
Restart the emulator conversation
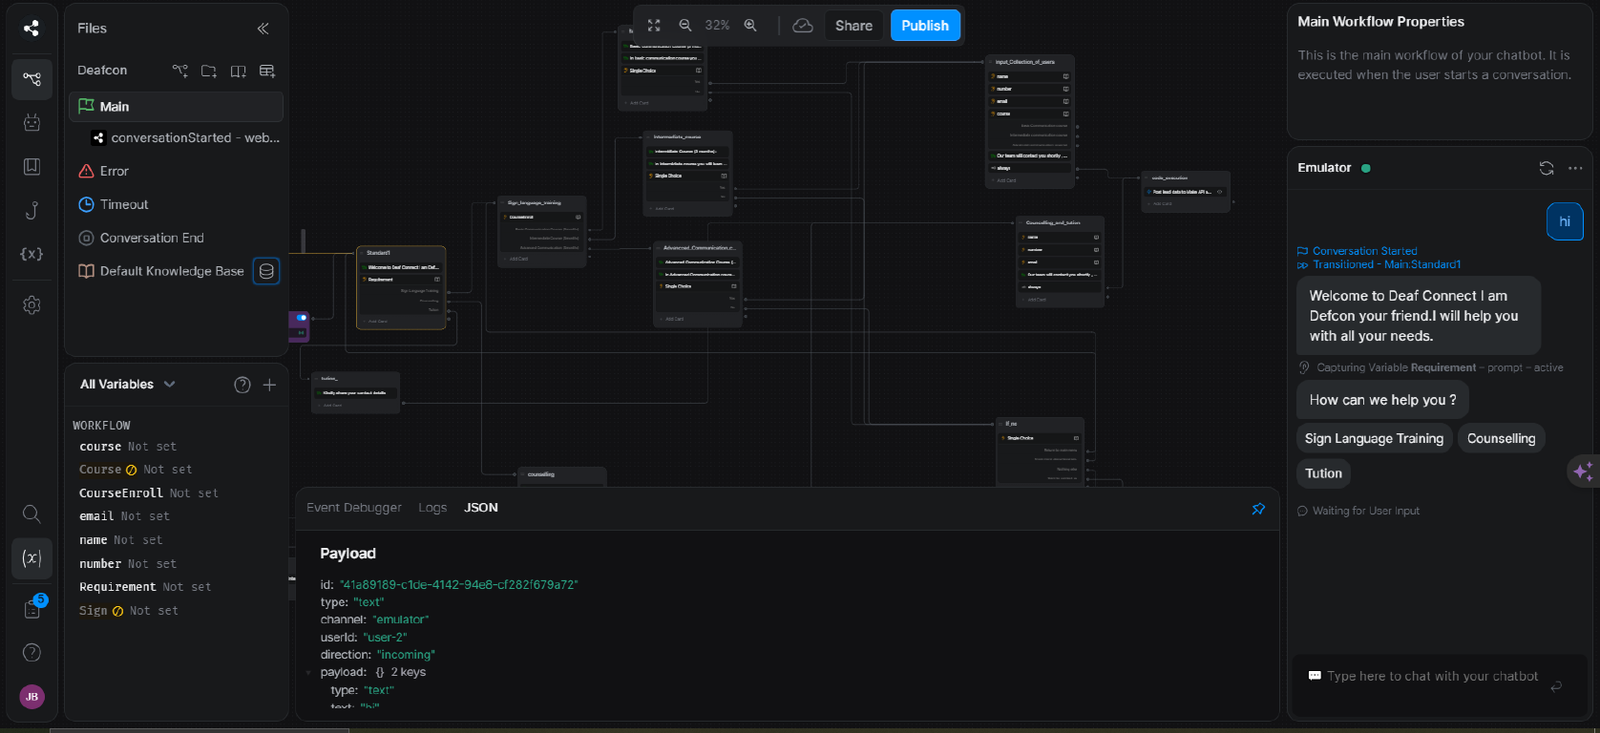(x=1546, y=168)
